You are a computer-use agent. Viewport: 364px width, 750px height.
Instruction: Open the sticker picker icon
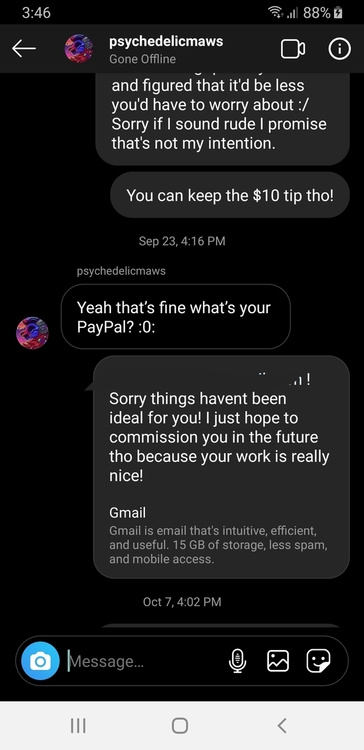(x=318, y=661)
